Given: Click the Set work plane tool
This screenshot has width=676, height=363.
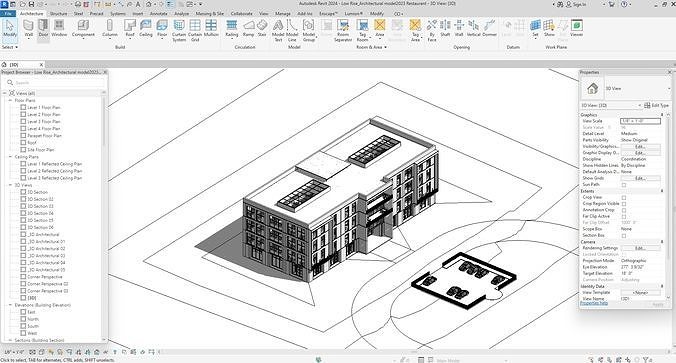Looking at the screenshot, I should click(535, 29).
